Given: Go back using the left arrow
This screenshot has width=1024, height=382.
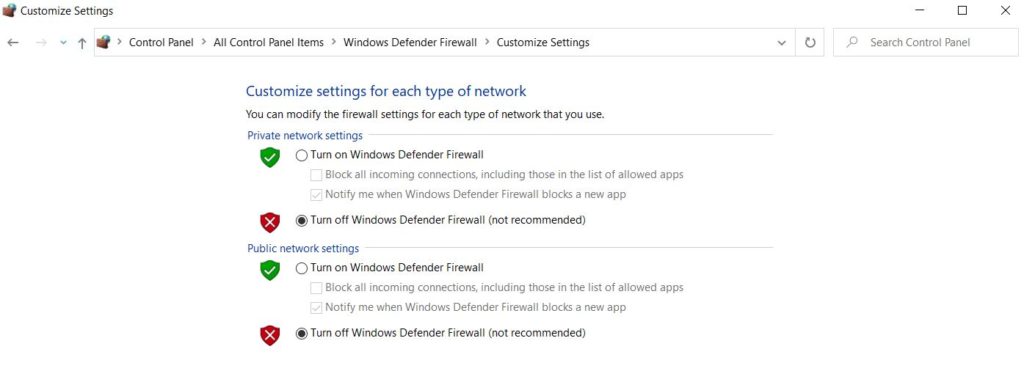Looking at the screenshot, I should pyautogui.click(x=13, y=42).
